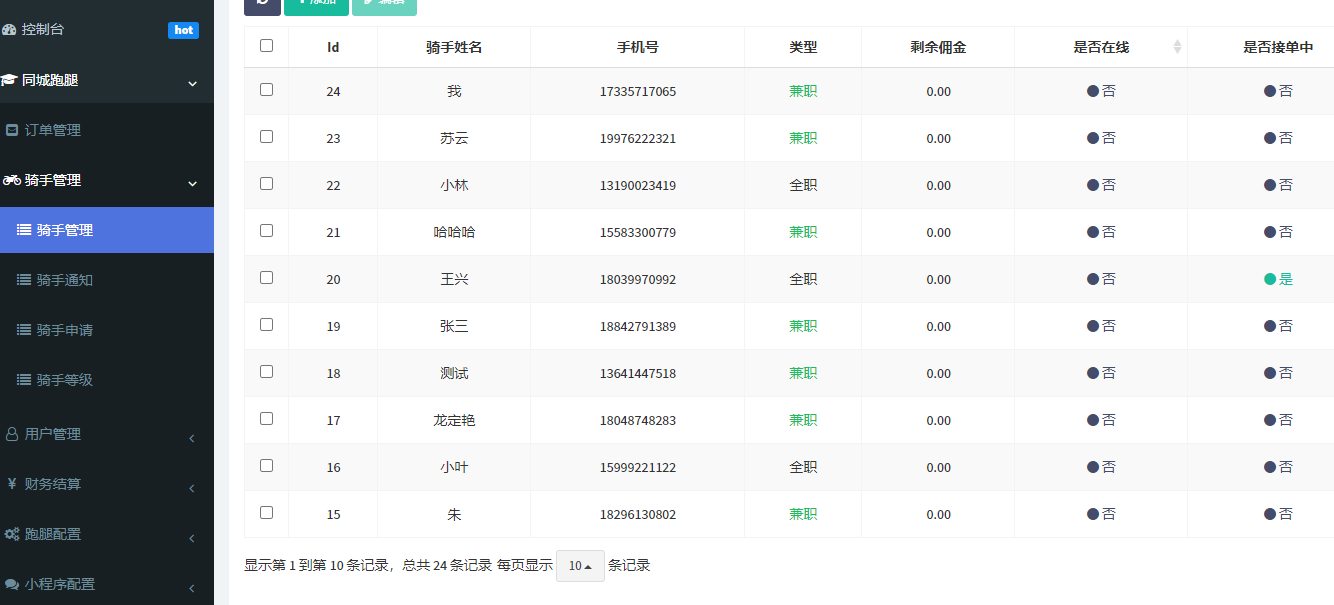Go to the 骑手申请 menu item
Image resolution: width=1334 pixels, height=605 pixels.
65,330
